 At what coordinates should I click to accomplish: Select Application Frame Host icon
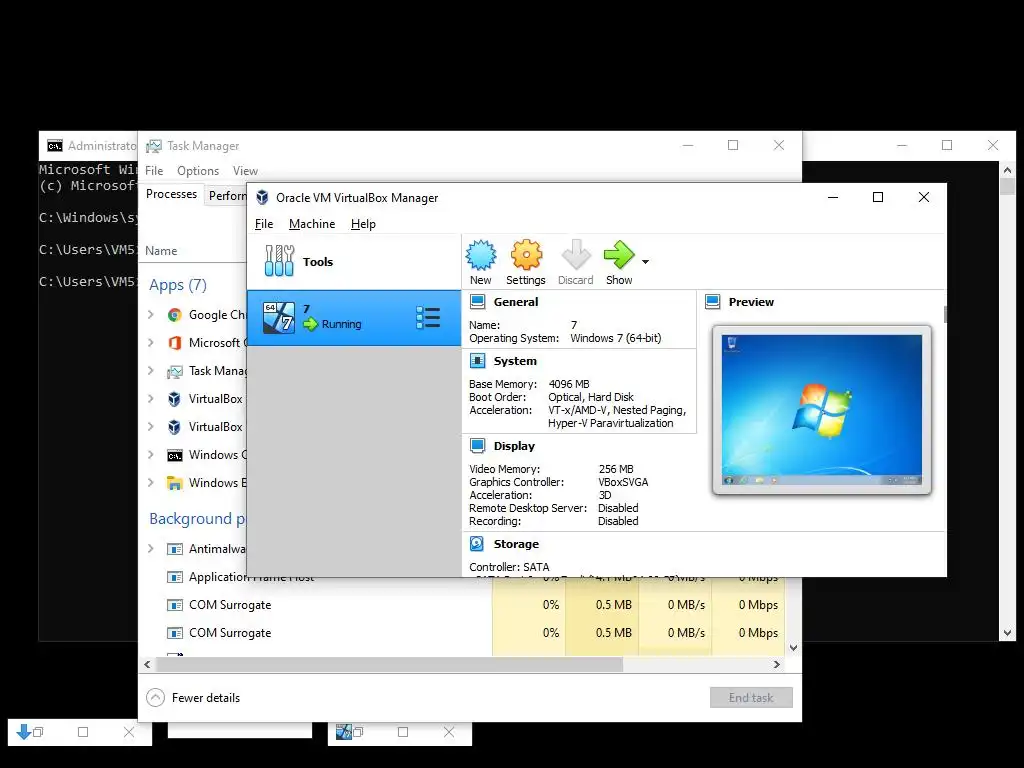(174, 577)
